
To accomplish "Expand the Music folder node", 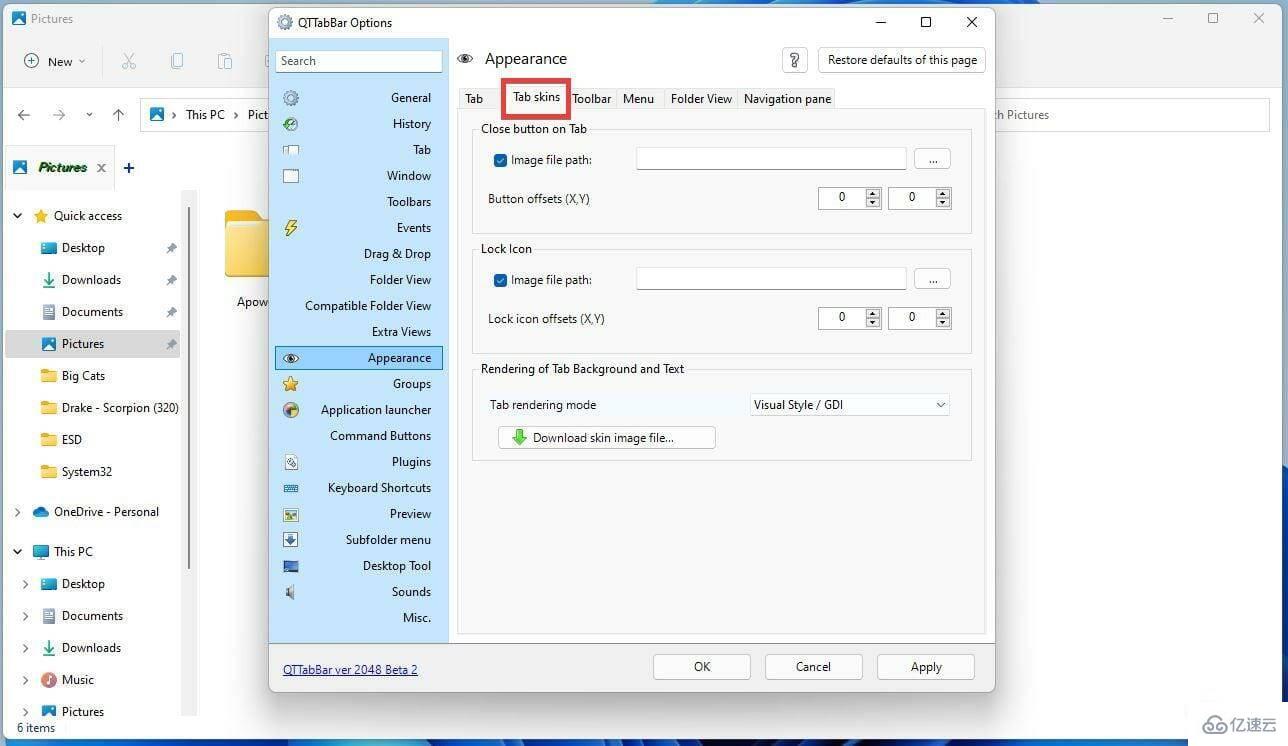I will coord(26,680).
